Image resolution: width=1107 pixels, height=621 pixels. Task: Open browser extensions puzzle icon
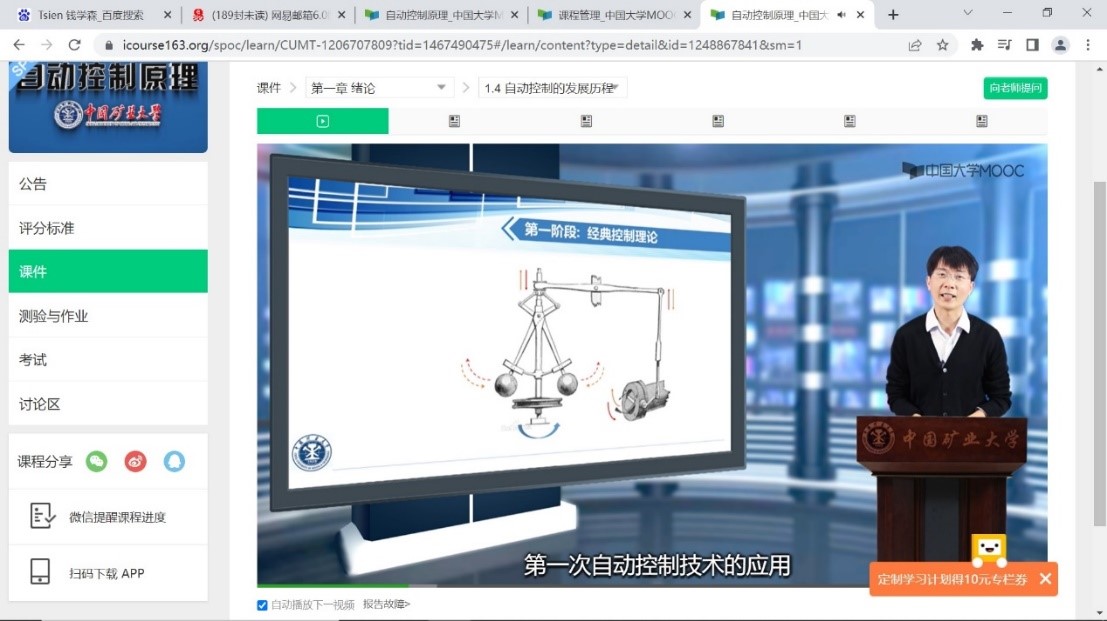977,45
